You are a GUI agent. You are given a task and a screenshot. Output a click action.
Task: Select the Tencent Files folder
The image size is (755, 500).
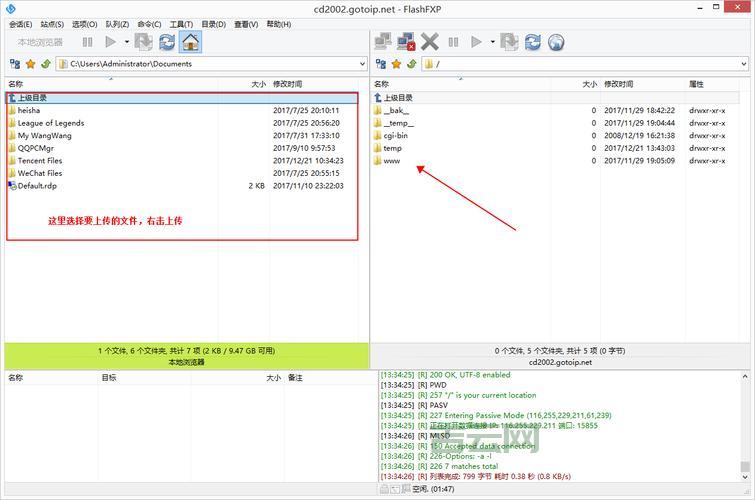tap(40, 160)
